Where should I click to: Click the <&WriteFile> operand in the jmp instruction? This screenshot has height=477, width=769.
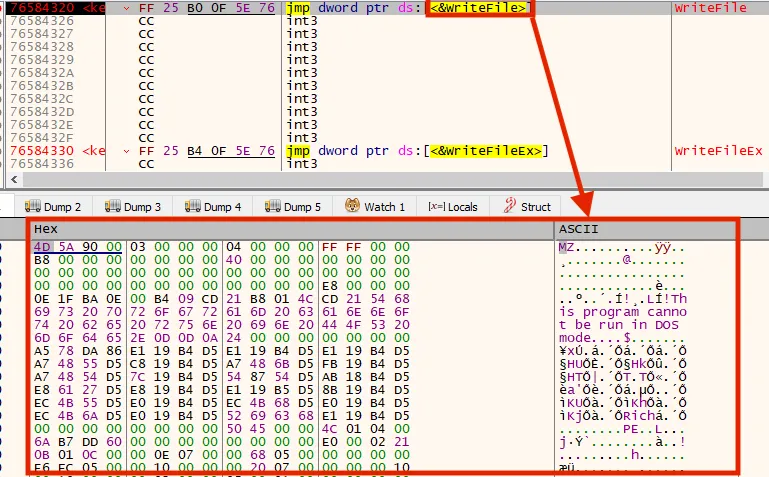click(x=478, y=8)
